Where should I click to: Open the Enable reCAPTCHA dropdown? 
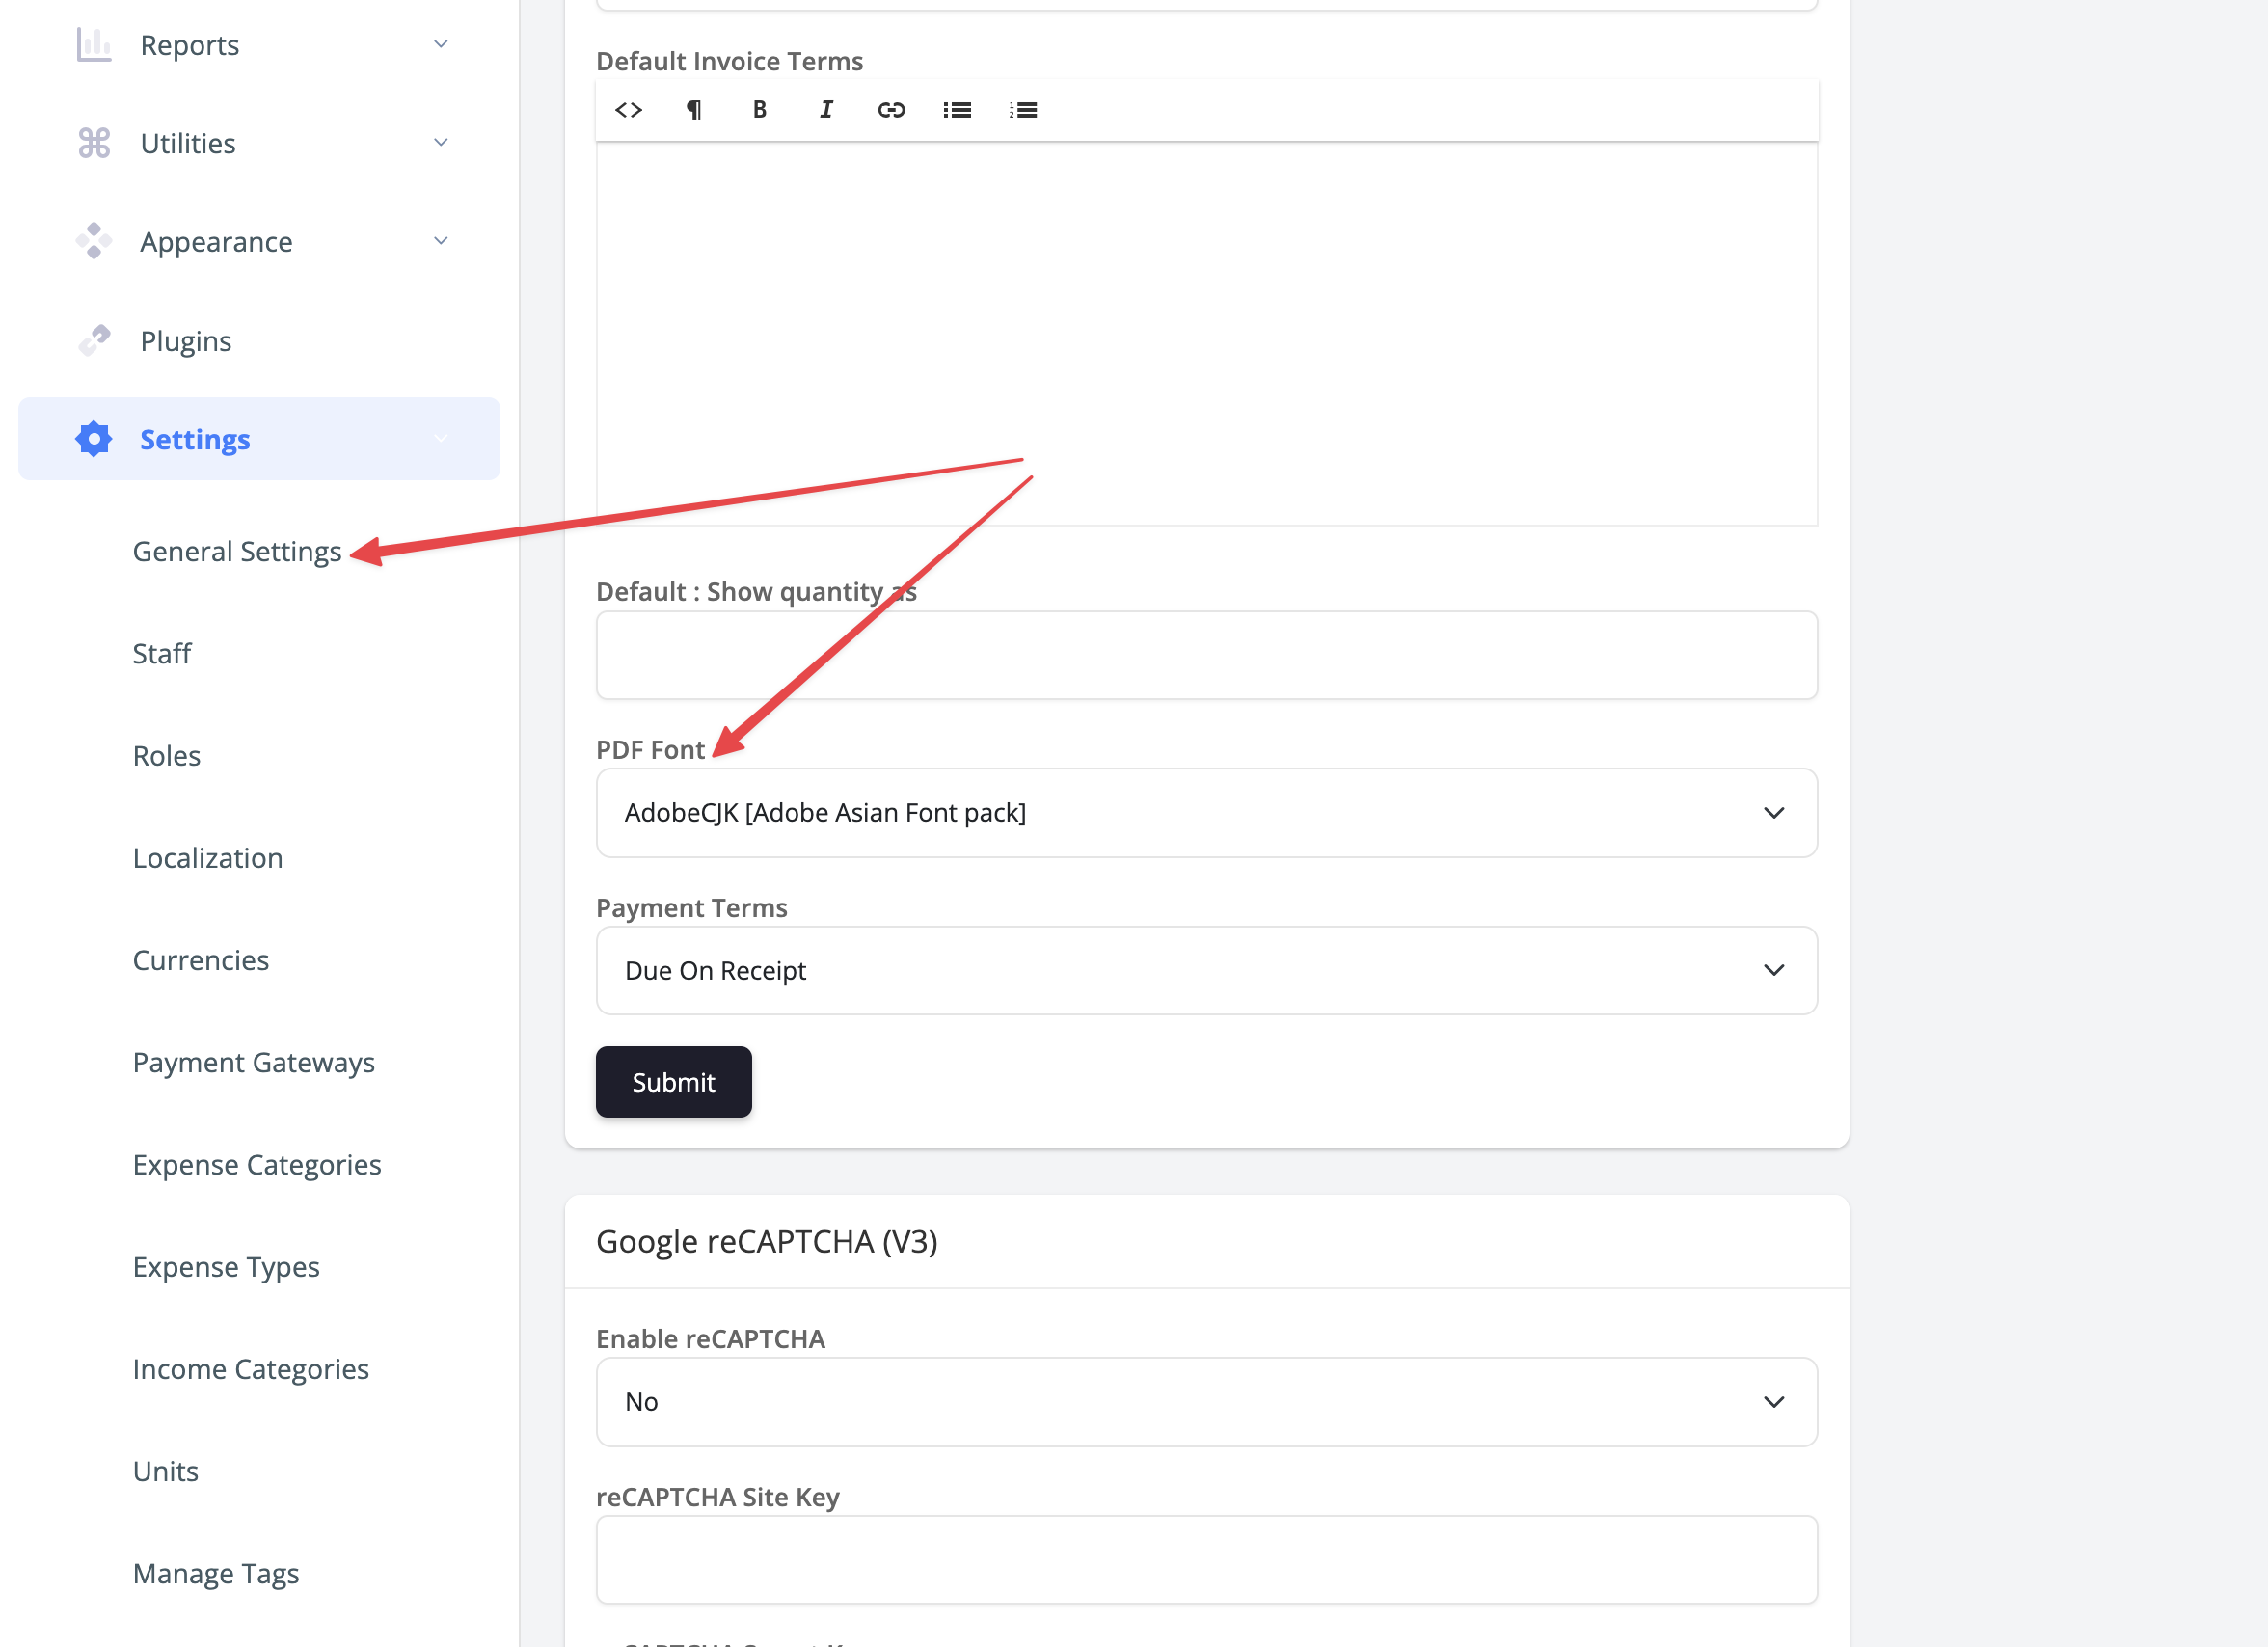[1206, 1401]
